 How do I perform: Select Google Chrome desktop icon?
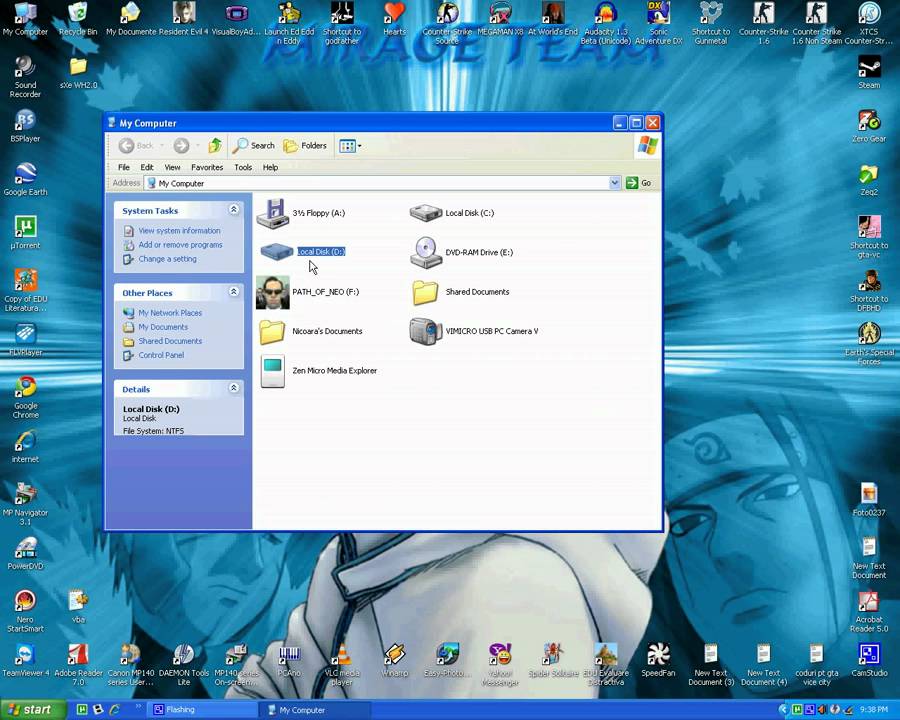26,397
